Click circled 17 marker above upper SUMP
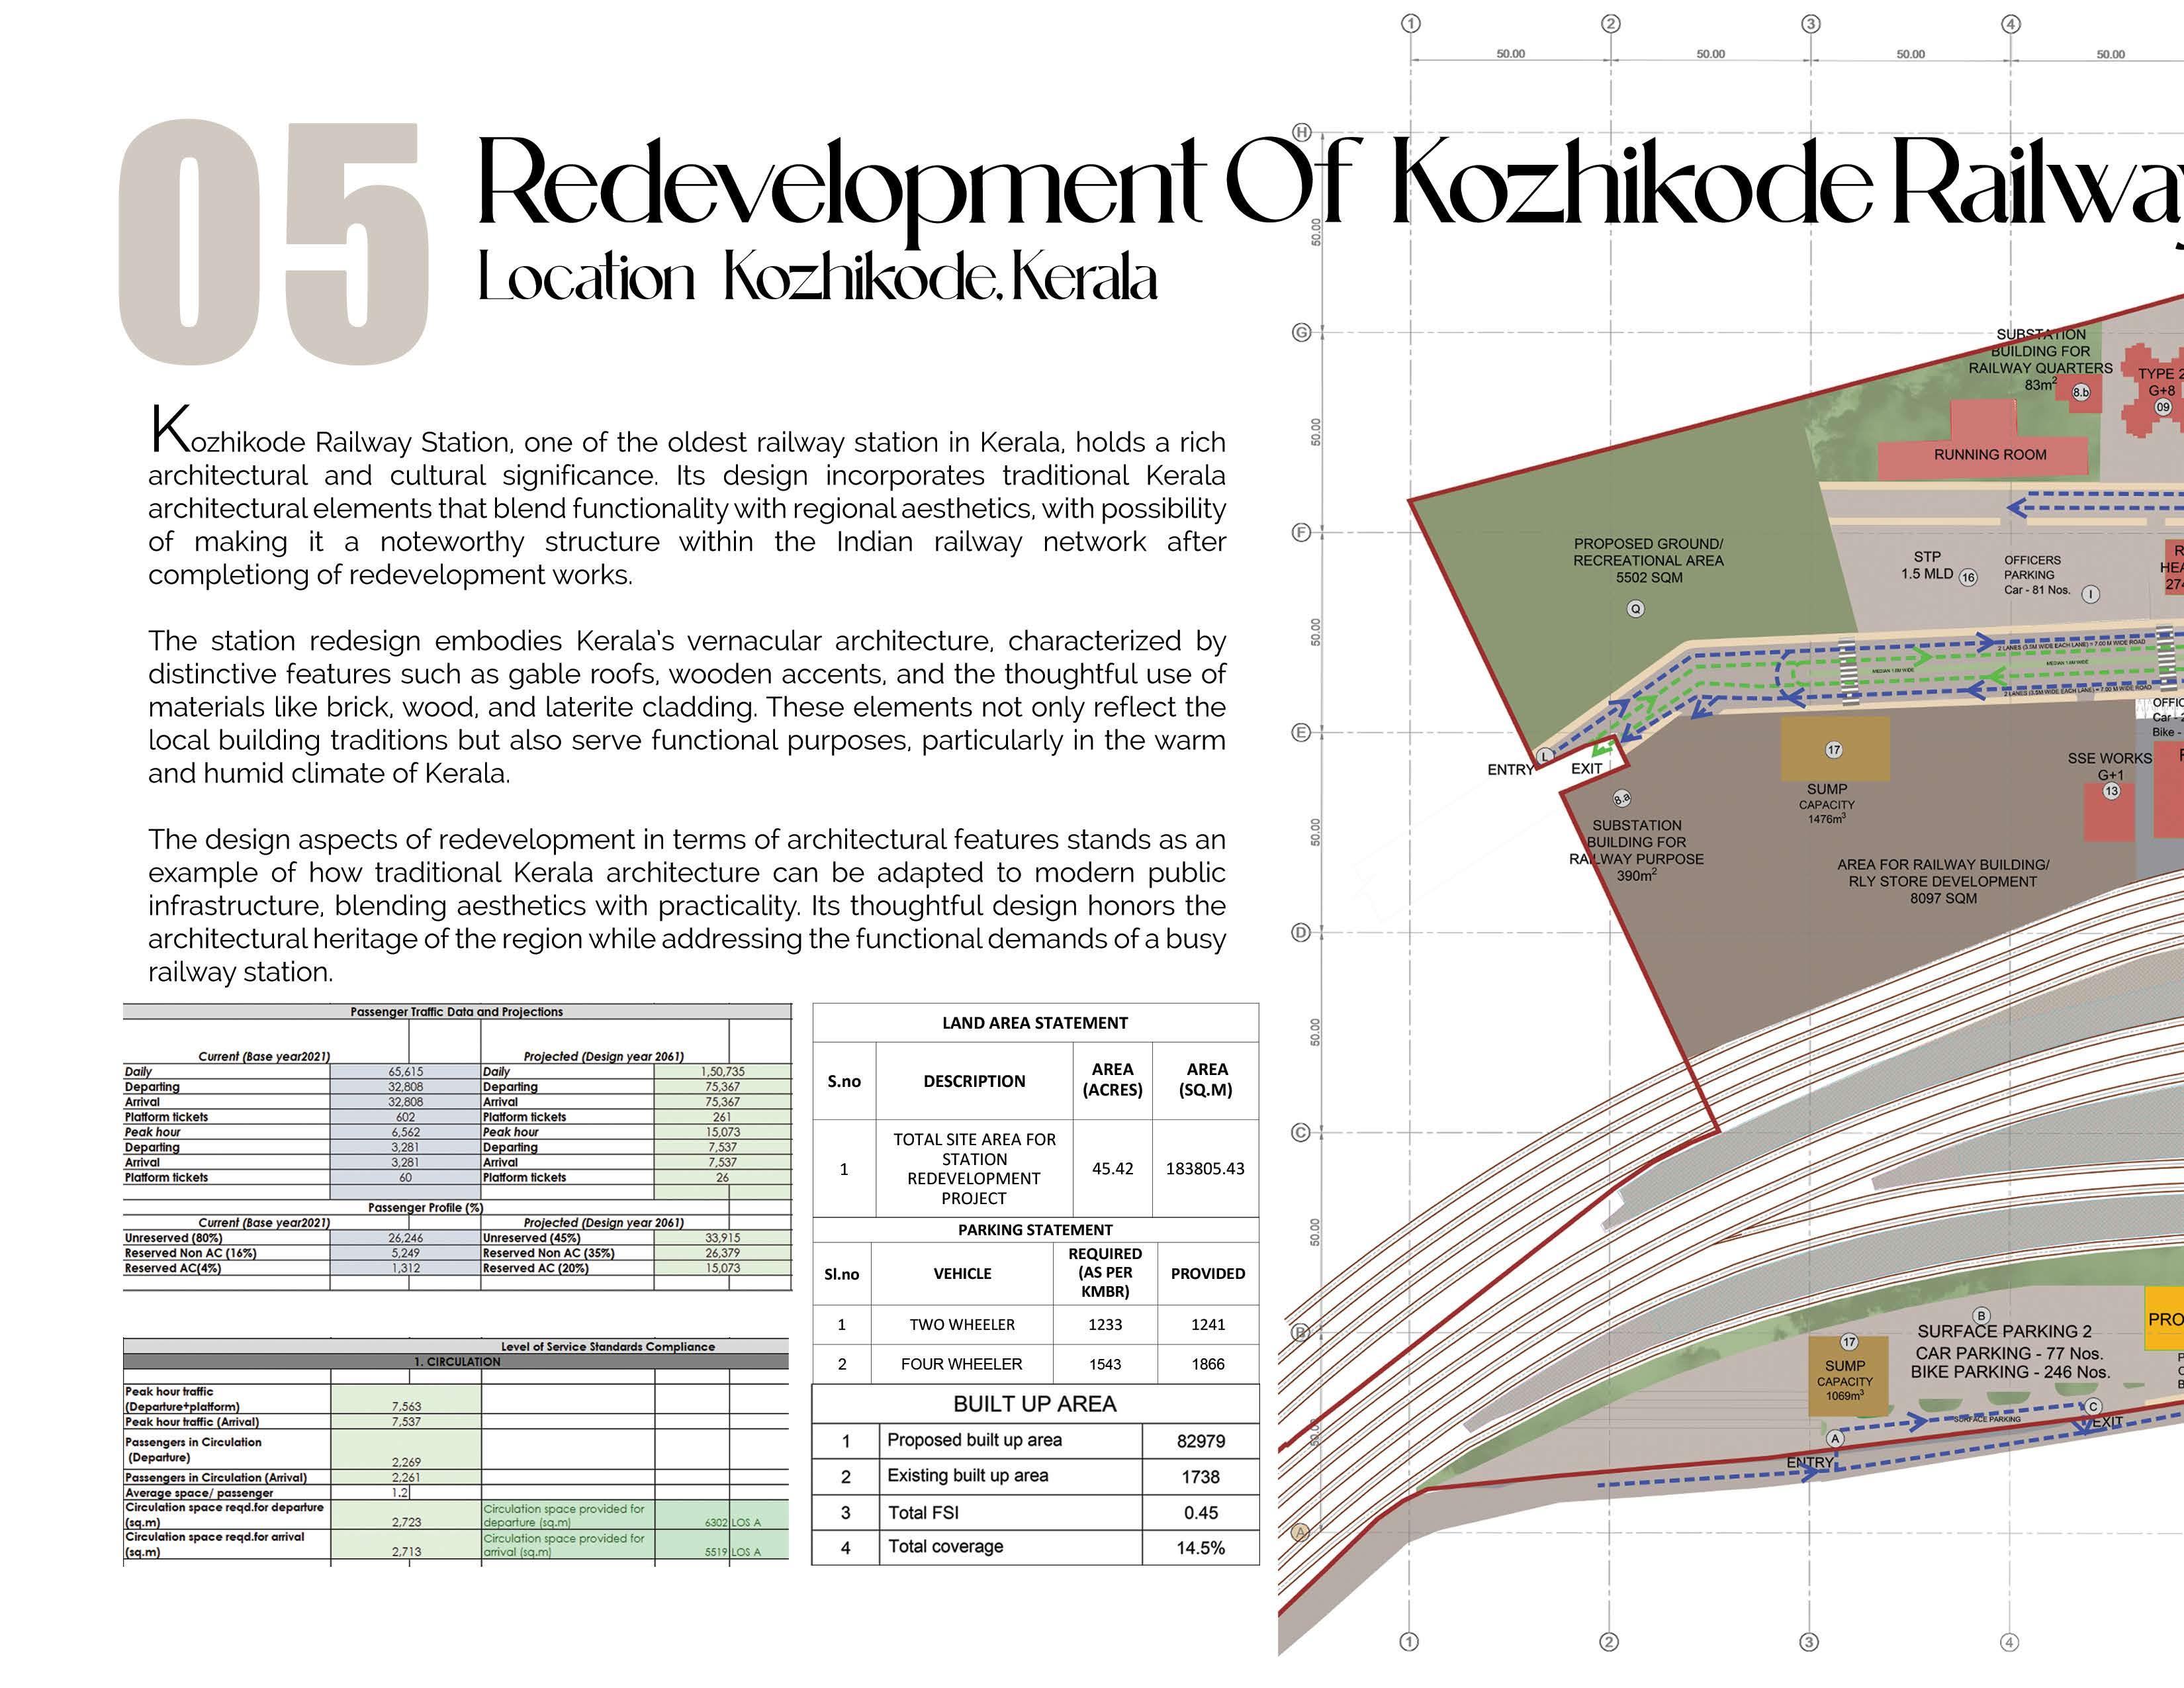 click(x=1833, y=749)
